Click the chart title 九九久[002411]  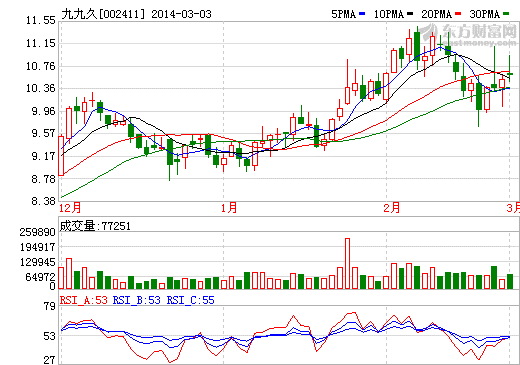pos(104,14)
